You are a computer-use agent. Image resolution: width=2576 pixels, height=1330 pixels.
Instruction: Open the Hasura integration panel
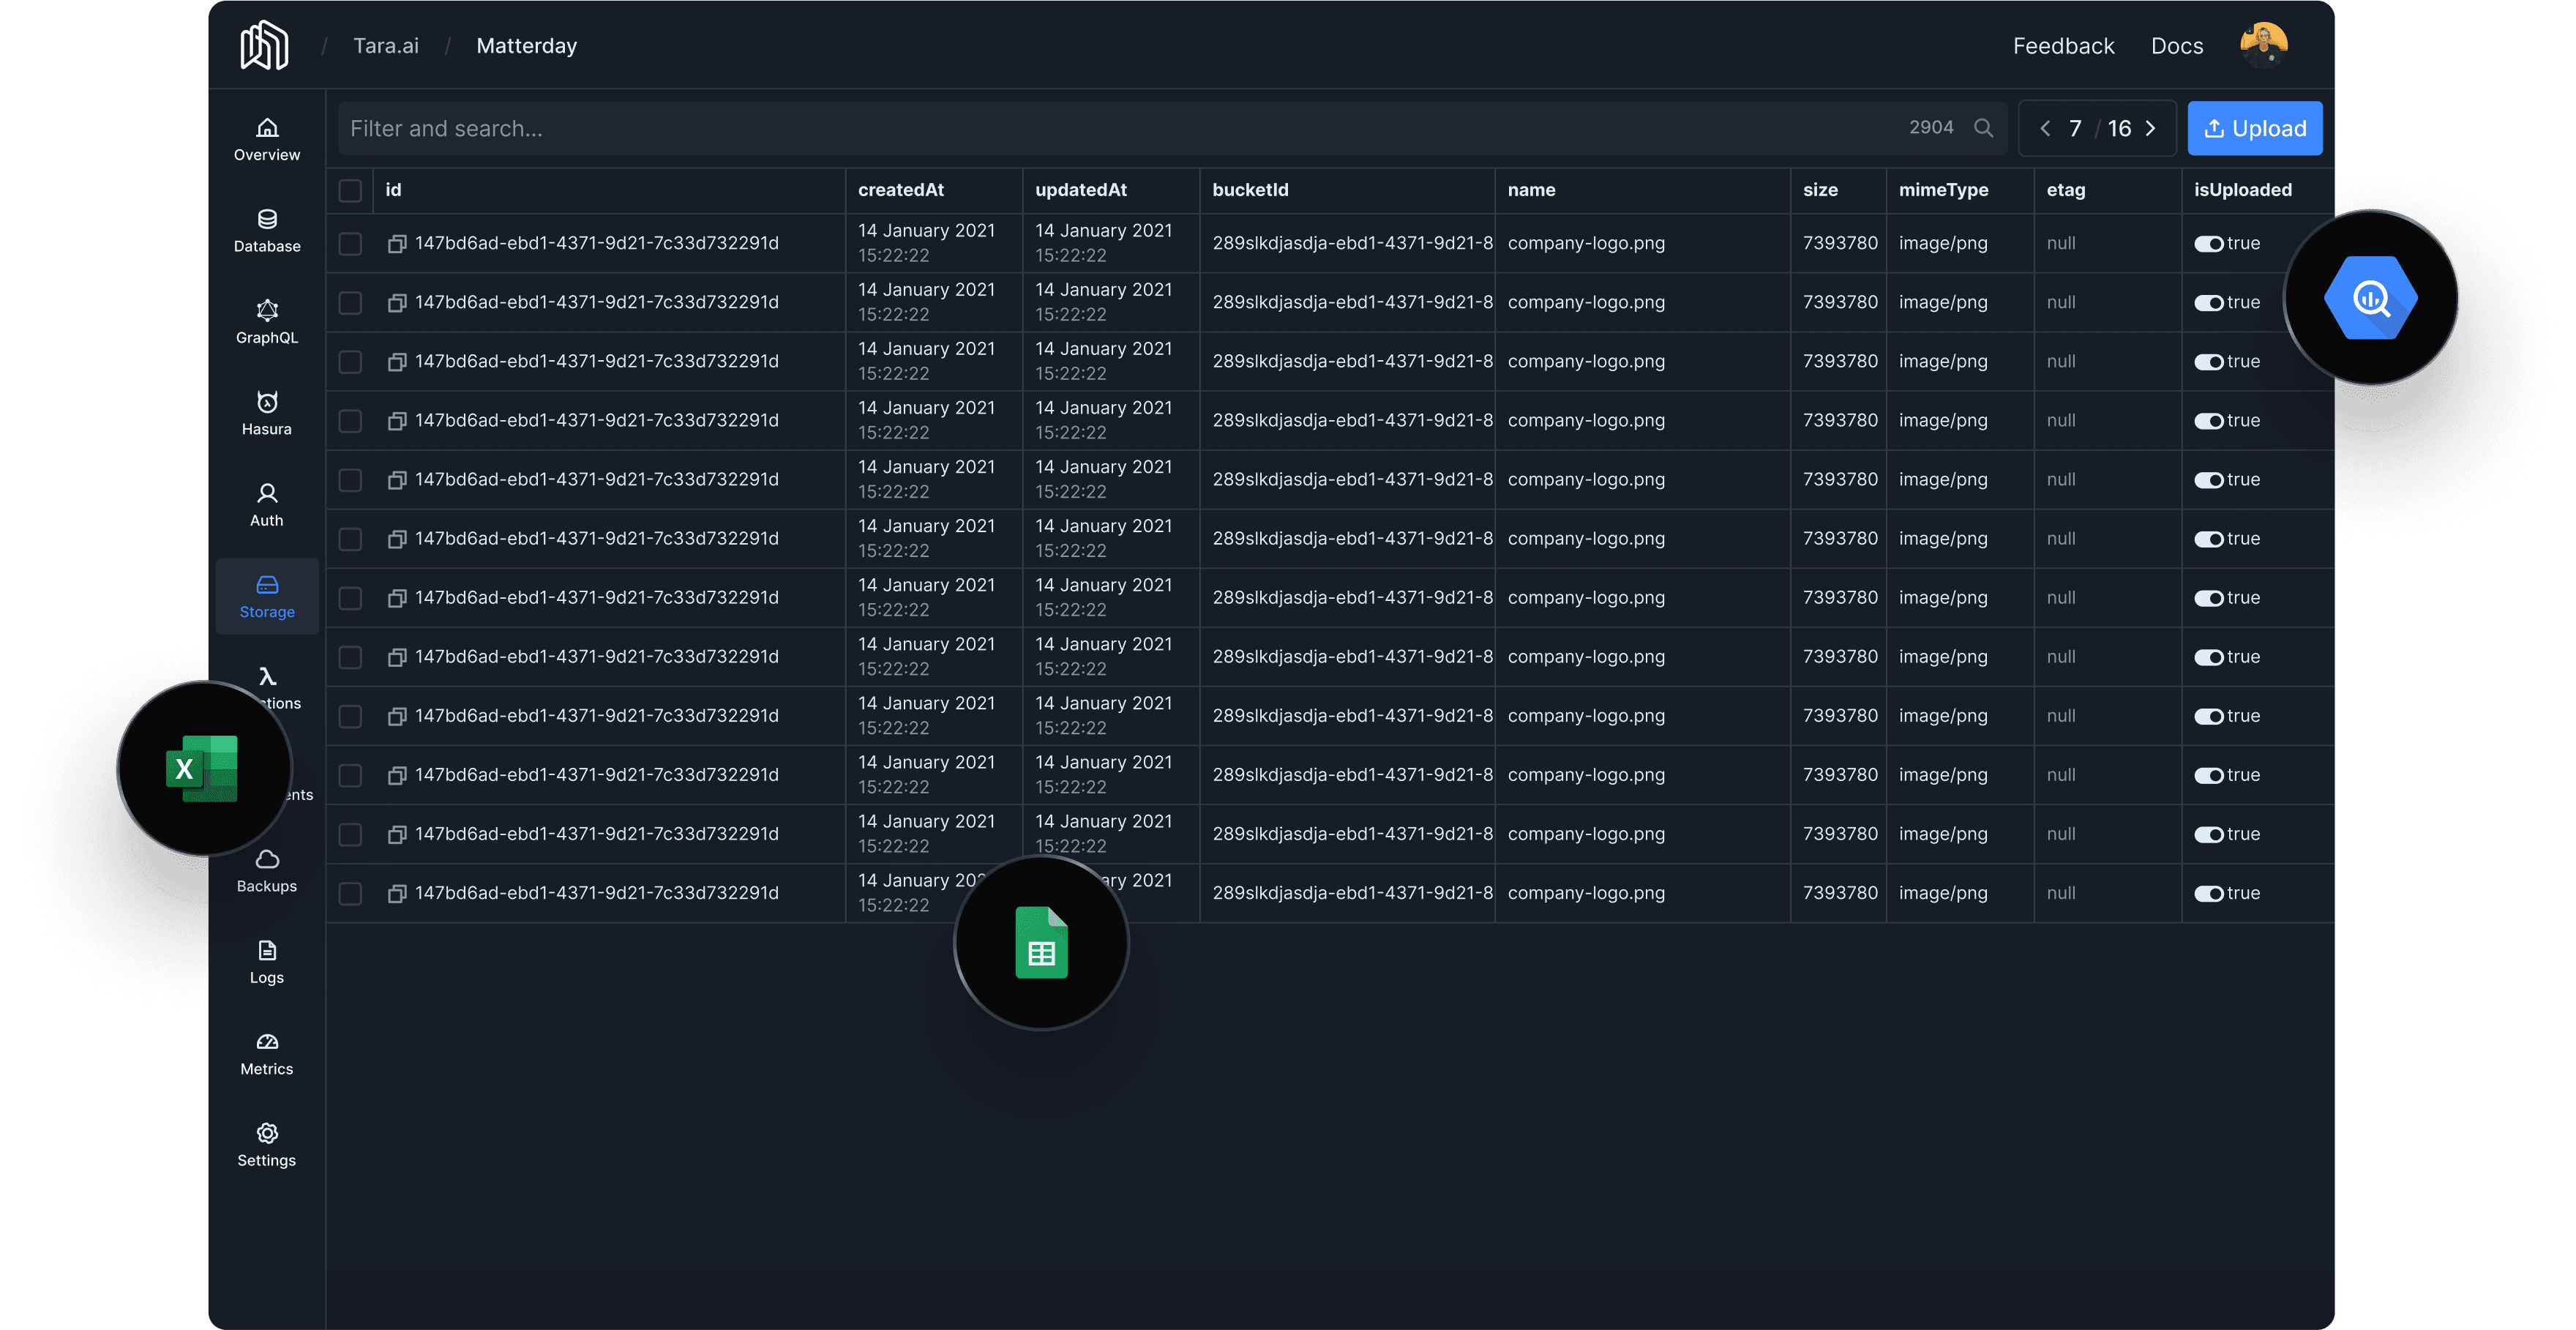pos(265,414)
